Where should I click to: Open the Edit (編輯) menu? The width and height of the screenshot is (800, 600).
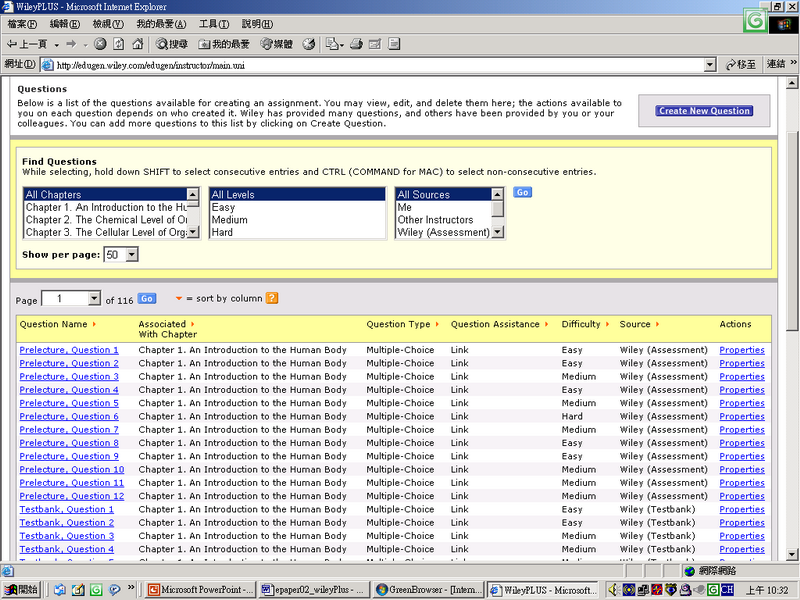tap(65, 24)
